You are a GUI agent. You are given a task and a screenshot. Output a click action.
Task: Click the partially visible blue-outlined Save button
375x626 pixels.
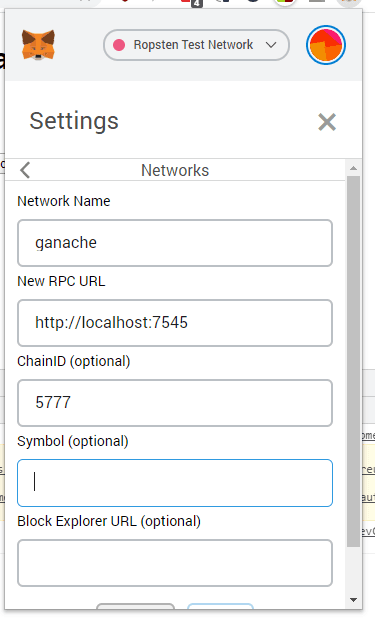[220, 606]
